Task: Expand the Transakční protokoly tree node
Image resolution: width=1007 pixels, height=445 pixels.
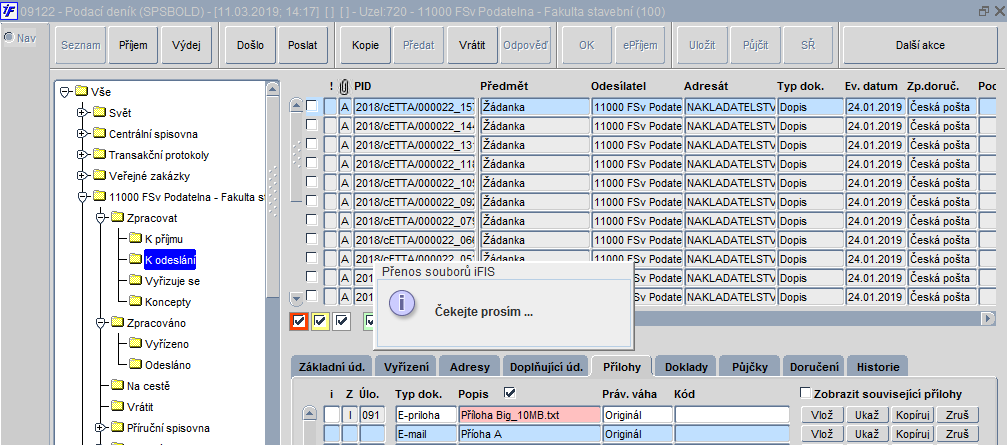Action: (82, 155)
